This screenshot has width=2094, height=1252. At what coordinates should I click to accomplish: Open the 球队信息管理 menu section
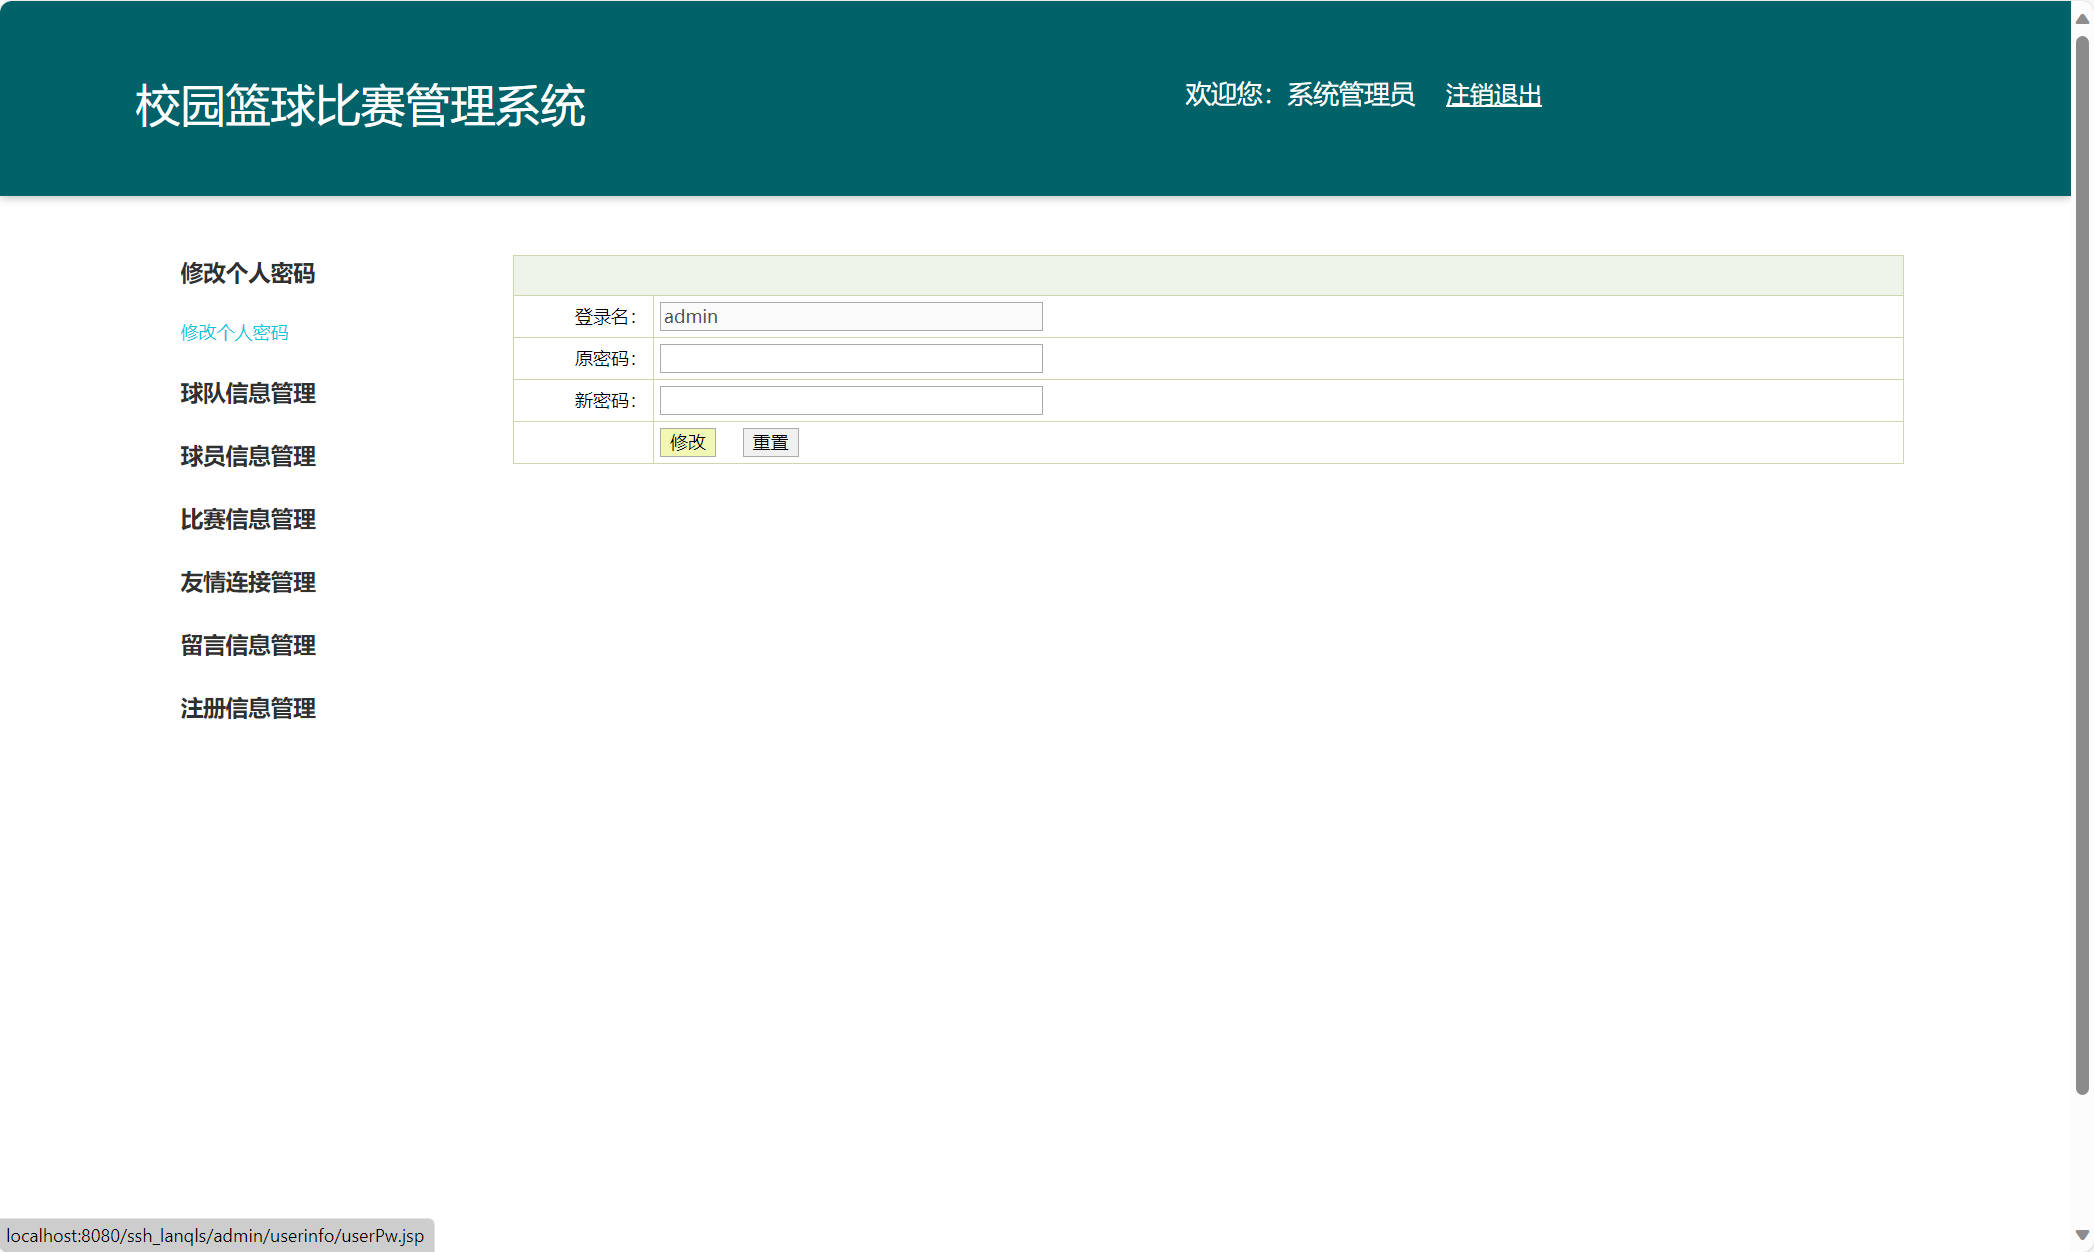[246, 393]
